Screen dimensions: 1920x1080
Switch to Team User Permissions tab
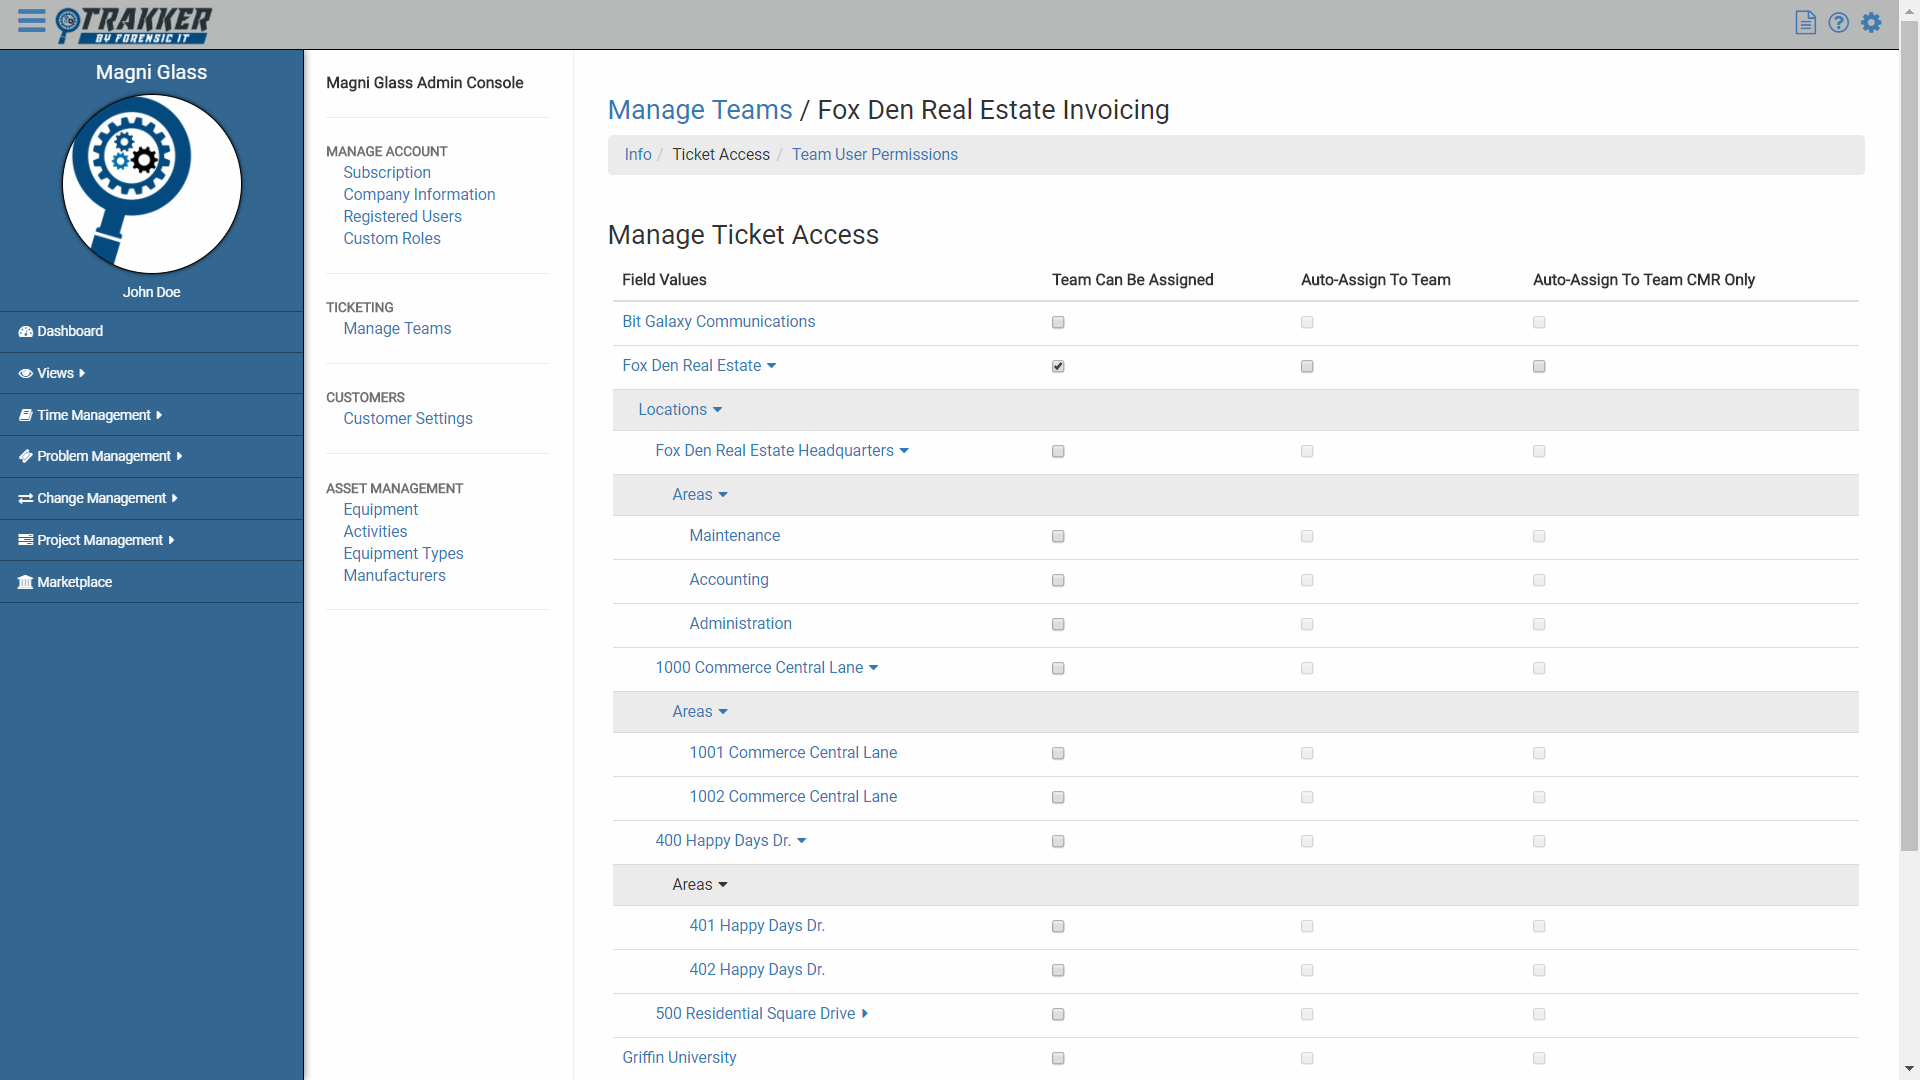[x=874, y=155]
